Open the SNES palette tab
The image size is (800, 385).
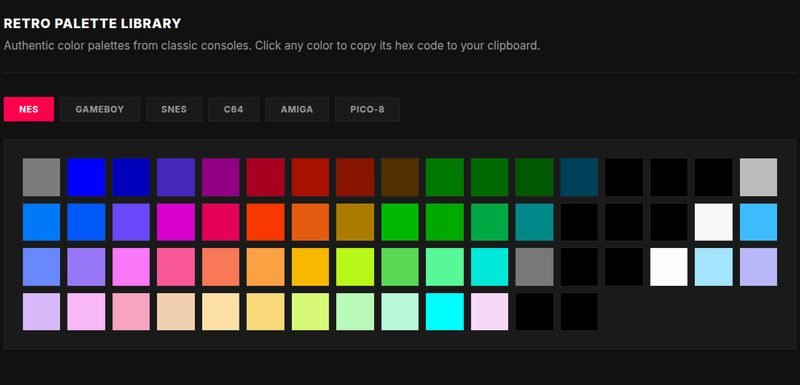[174, 109]
